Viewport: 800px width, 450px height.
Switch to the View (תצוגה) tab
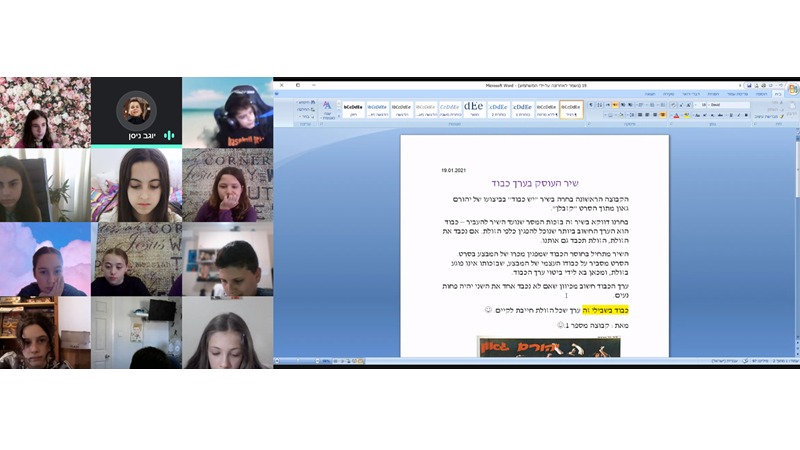649,94
